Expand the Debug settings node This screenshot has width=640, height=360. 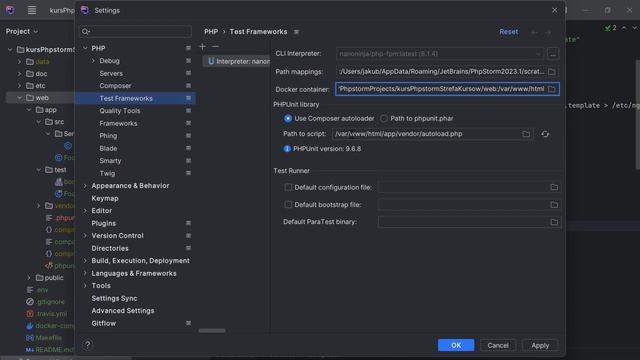click(x=93, y=61)
